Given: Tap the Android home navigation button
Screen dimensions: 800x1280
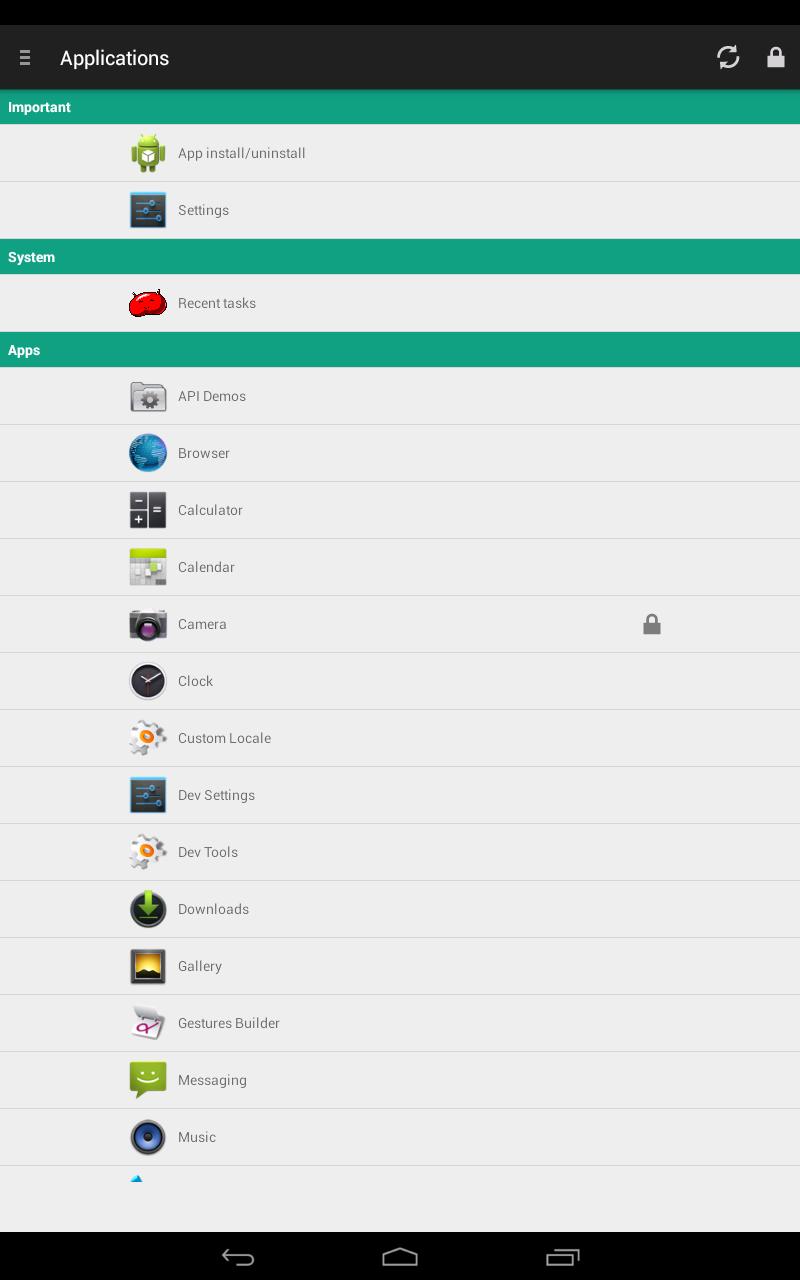Looking at the screenshot, I should click(x=400, y=1257).
